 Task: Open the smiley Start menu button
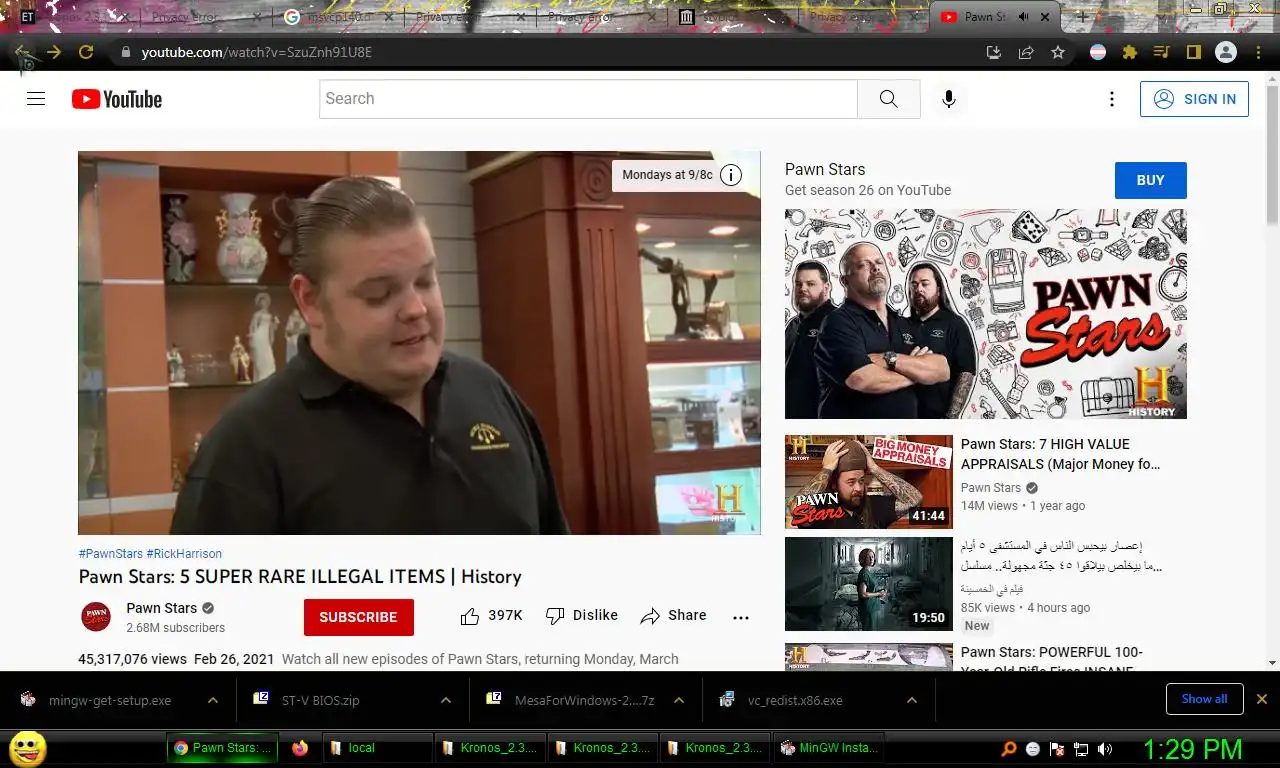click(28, 748)
